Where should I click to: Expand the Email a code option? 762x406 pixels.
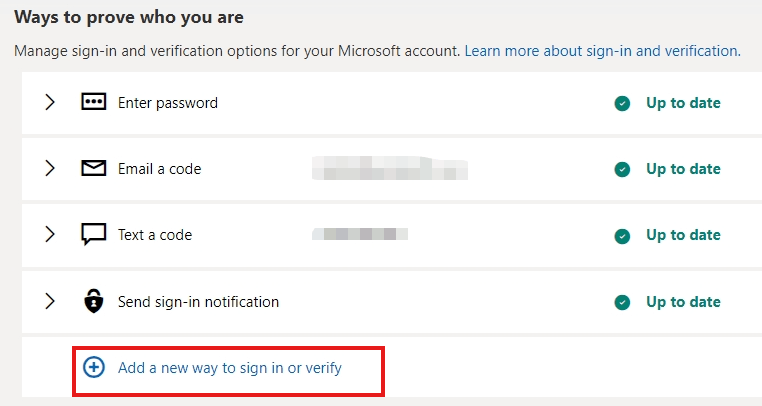(x=50, y=169)
